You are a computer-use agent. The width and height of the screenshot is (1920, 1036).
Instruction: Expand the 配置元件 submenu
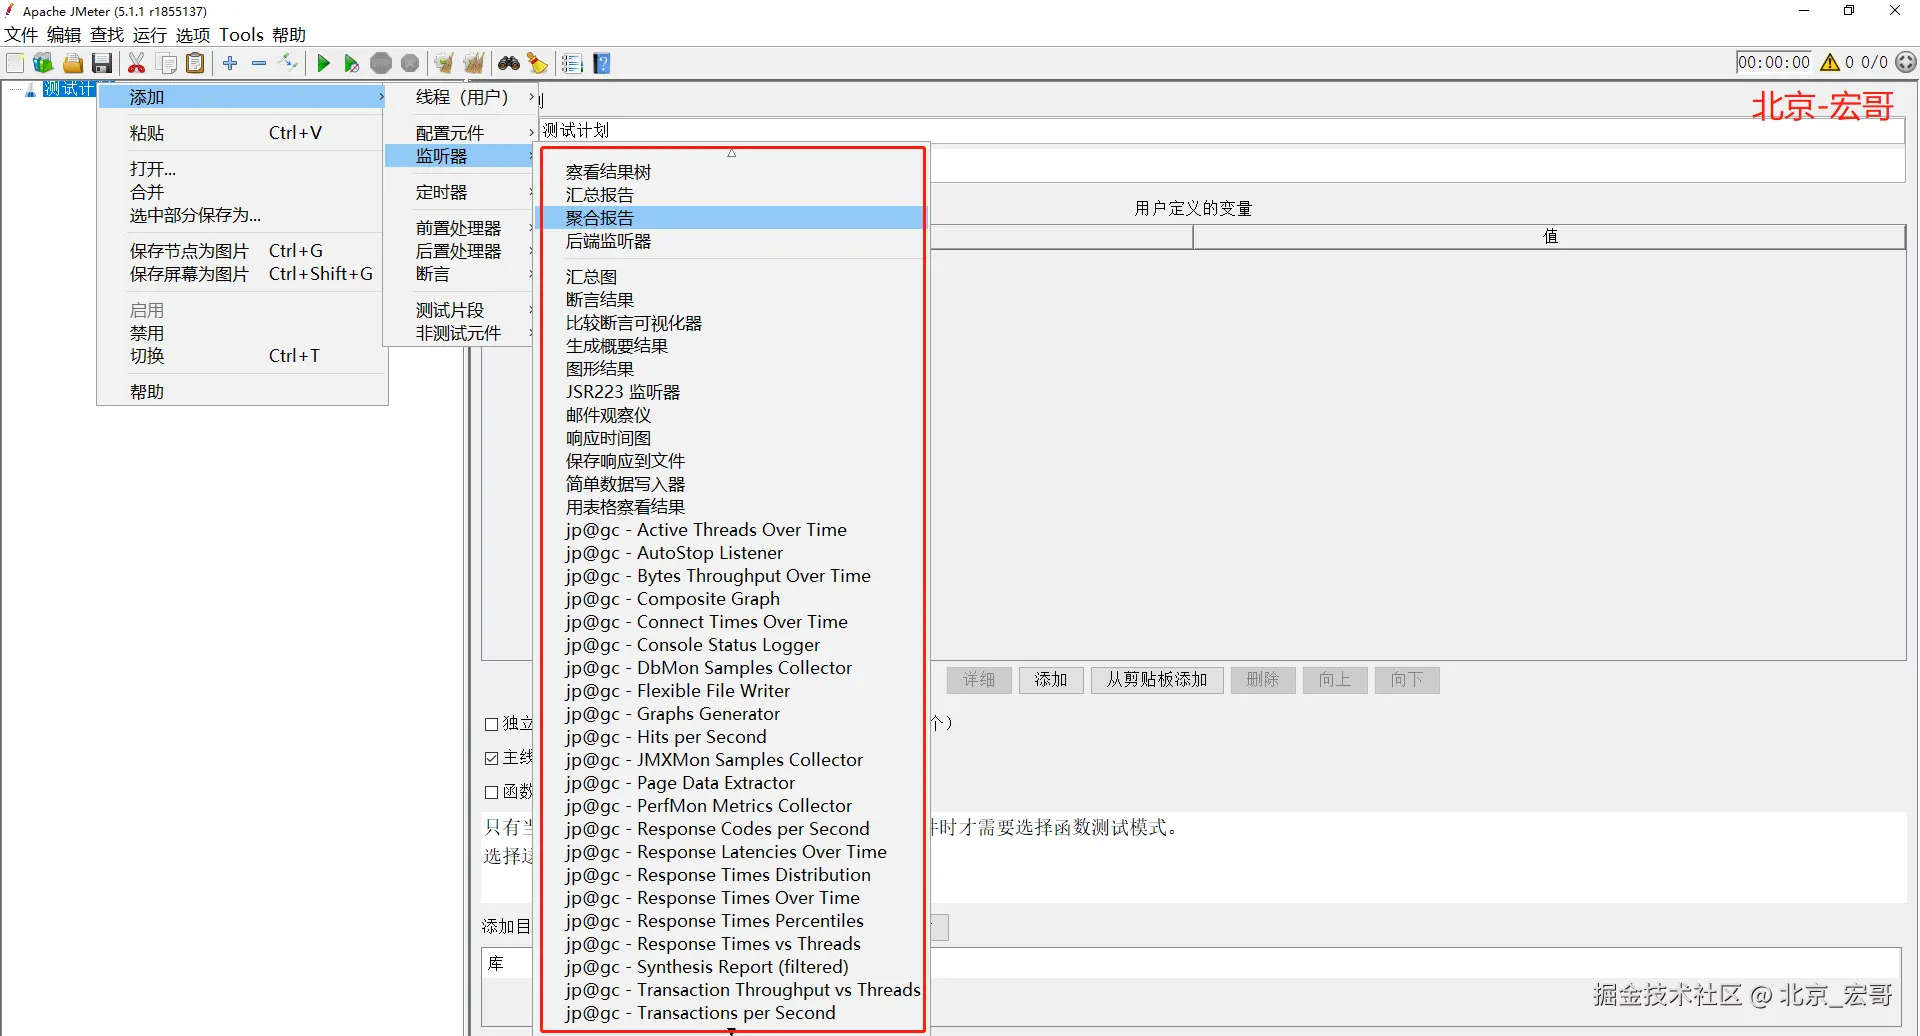[461, 132]
